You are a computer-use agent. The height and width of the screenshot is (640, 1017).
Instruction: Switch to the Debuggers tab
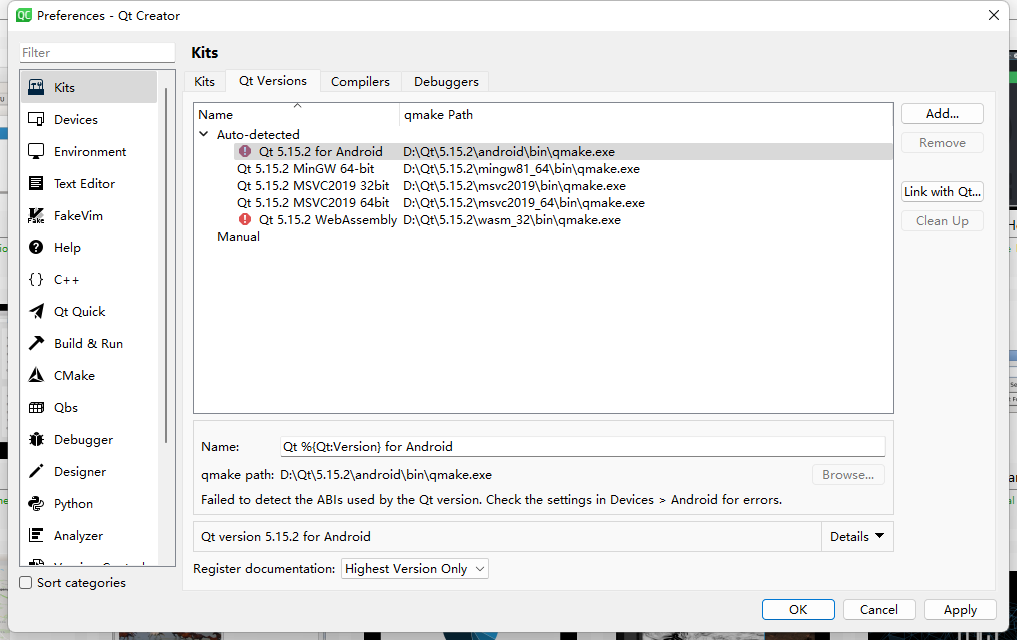pos(446,81)
